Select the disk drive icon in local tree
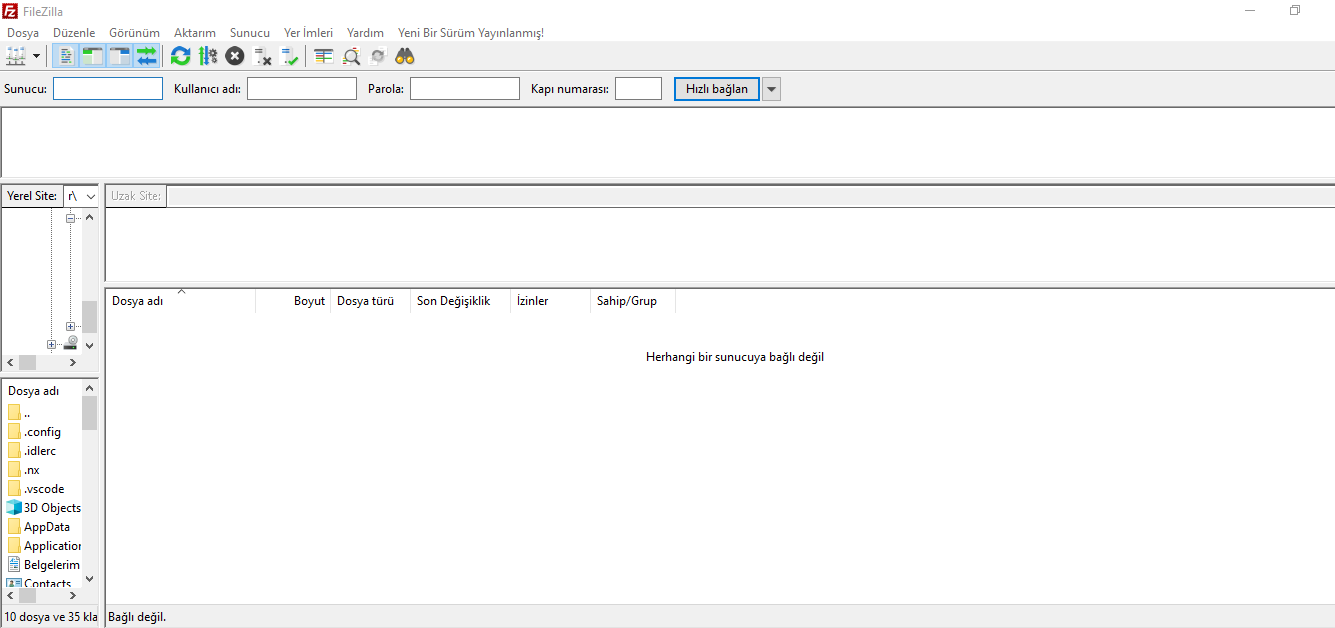1335x628 pixels. click(71, 343)
